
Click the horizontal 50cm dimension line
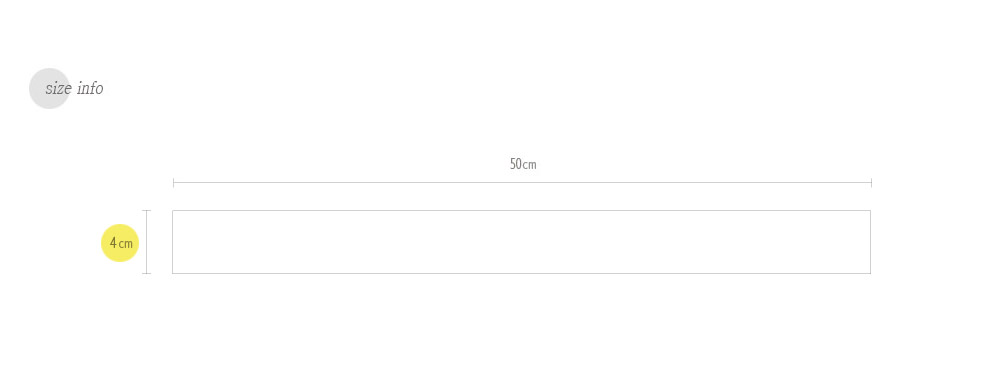522,183
